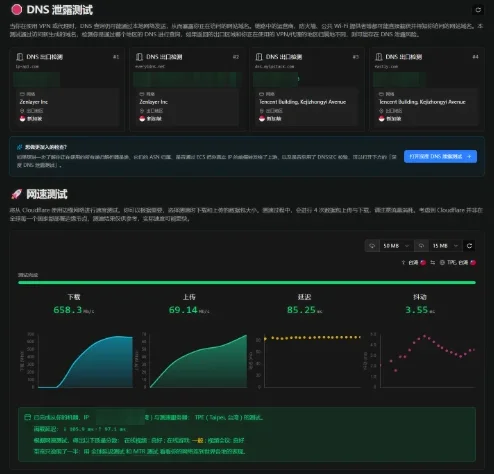Screen dimensions: 494x474
Task: Click the location pin icon in DNS card #3
Action: 262,111
